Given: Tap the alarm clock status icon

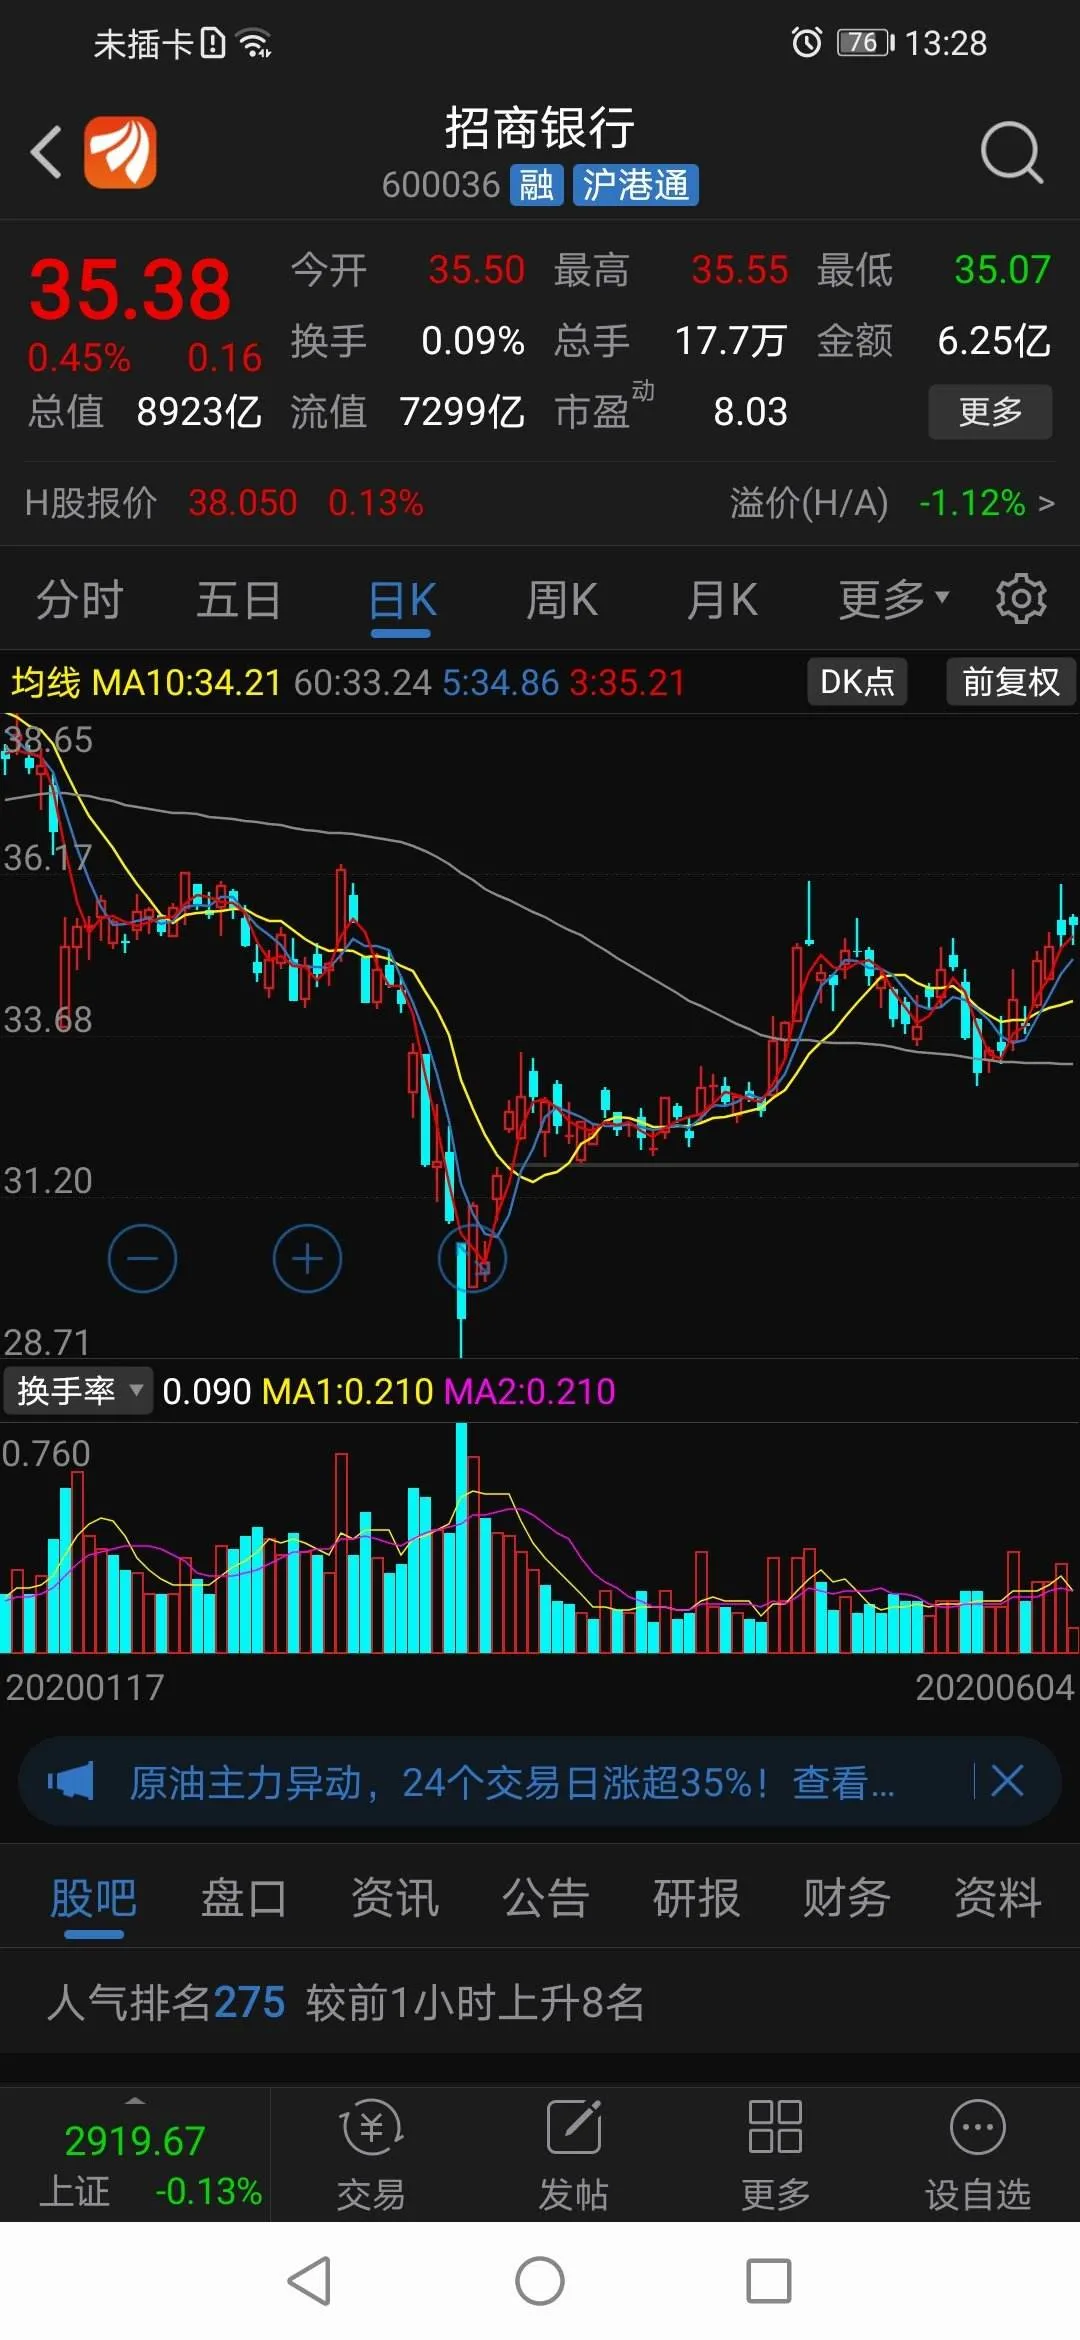Looking at the screenshot, I should 806,42.
